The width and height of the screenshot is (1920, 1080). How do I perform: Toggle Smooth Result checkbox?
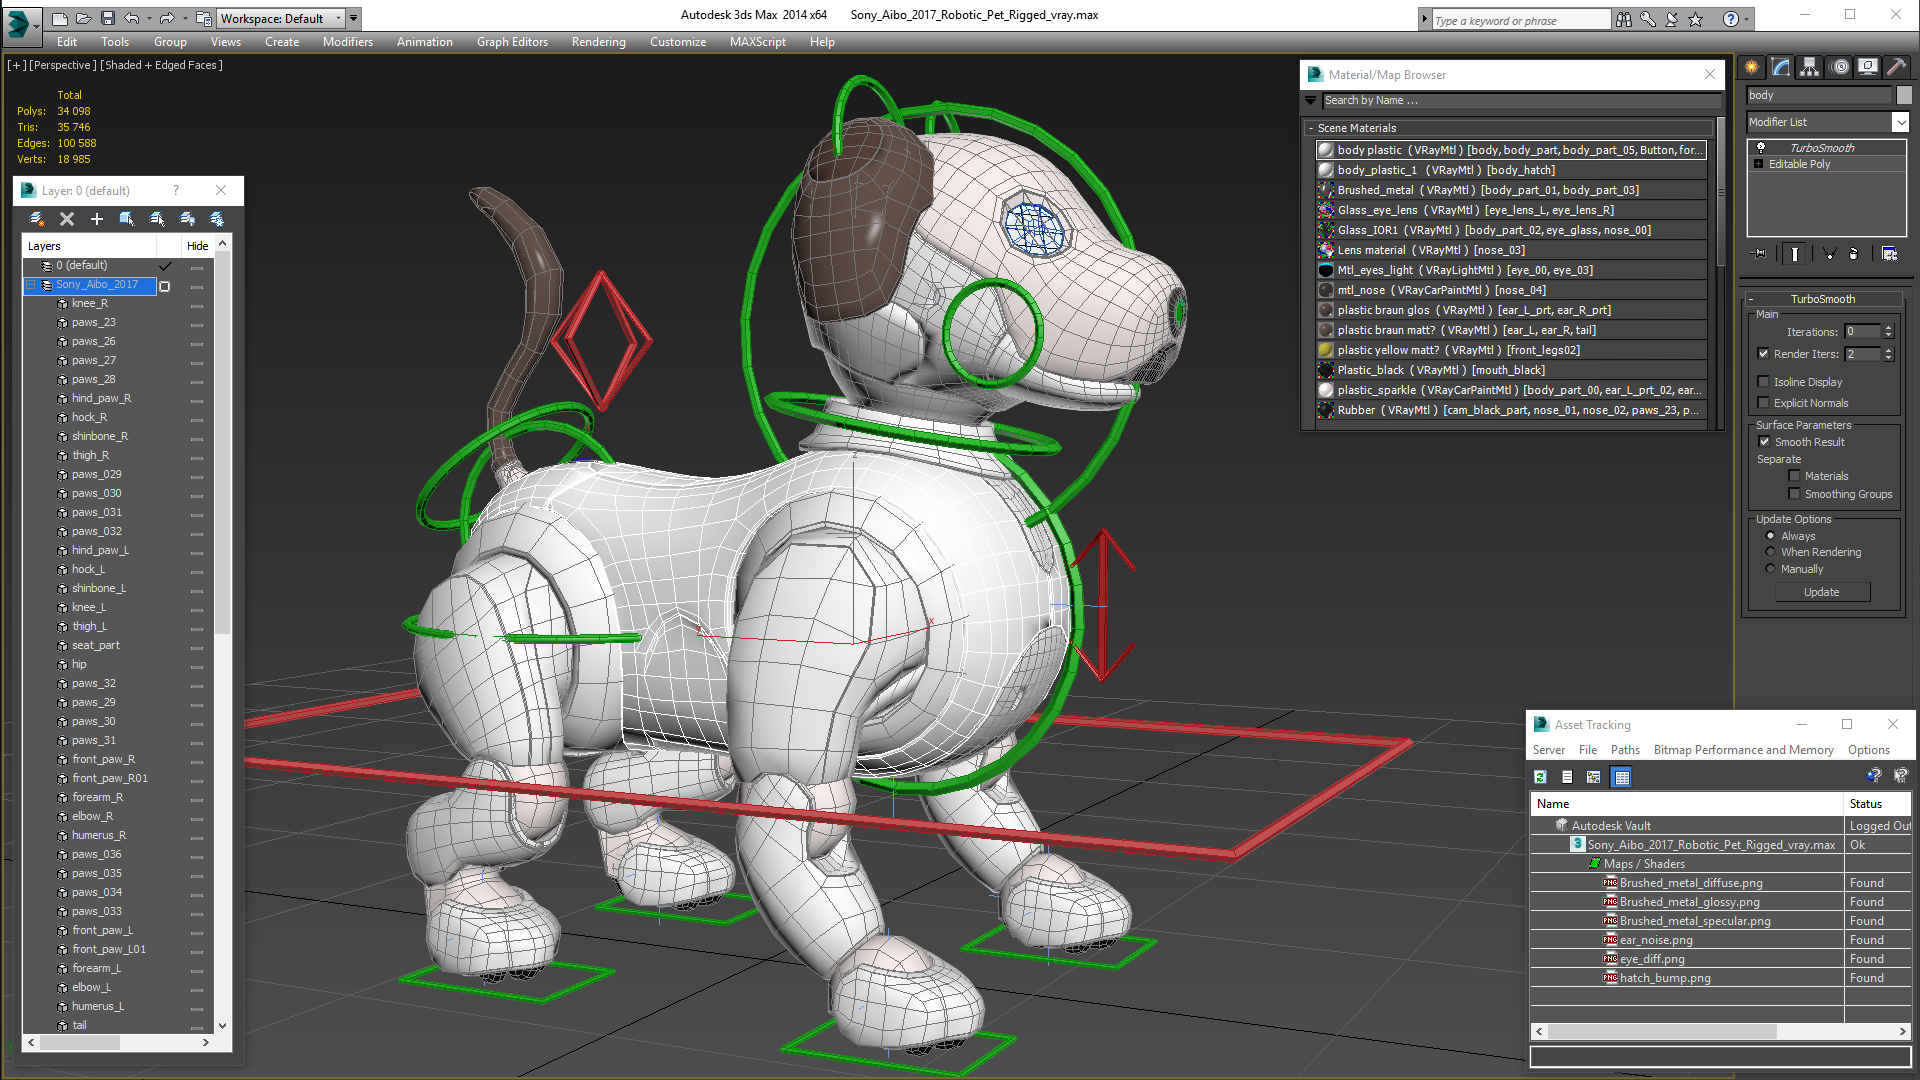pos(1765,442)
